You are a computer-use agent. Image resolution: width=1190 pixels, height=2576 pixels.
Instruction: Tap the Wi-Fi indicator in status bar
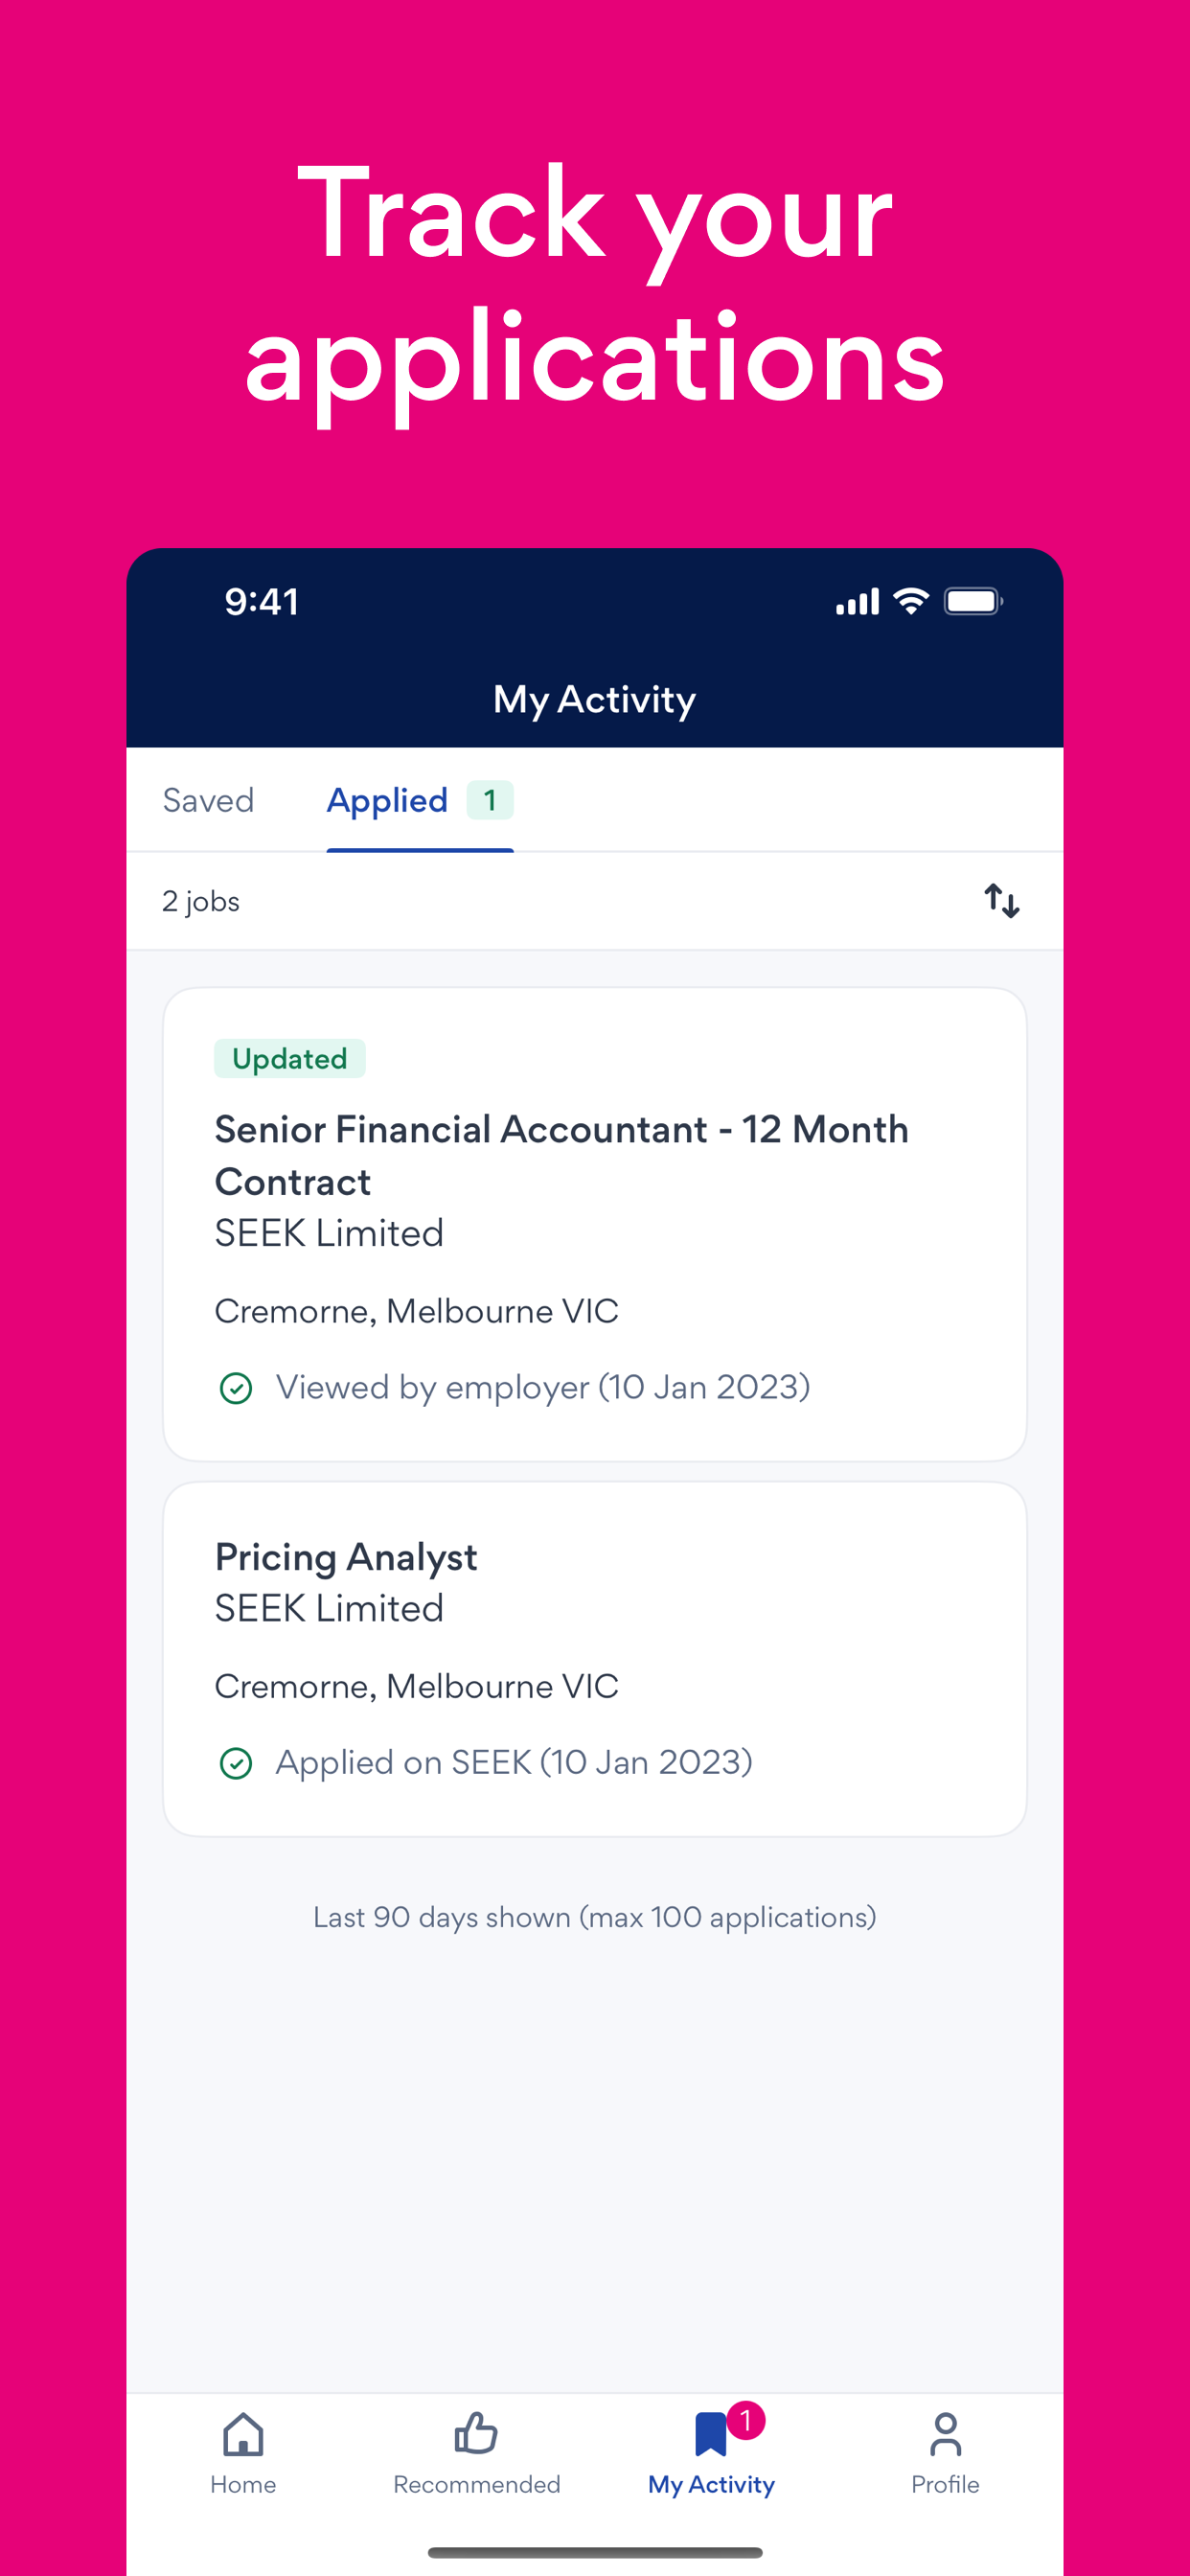click(911, 601)
